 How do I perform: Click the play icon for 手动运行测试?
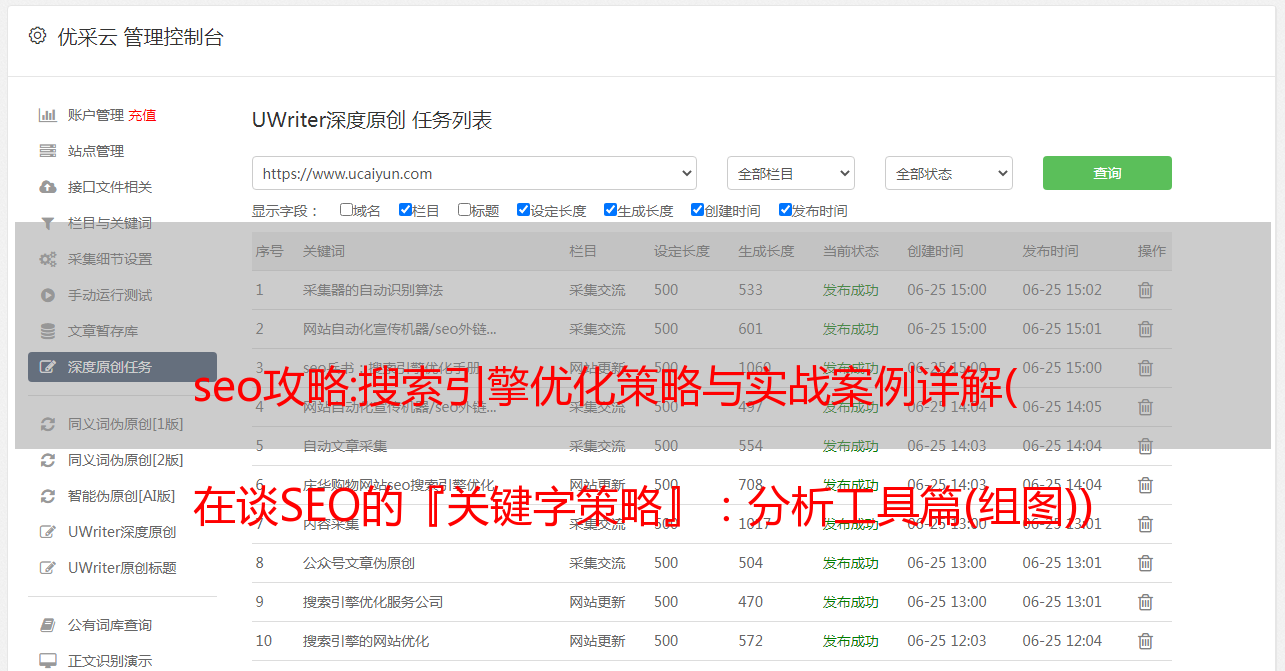[47, 295]
